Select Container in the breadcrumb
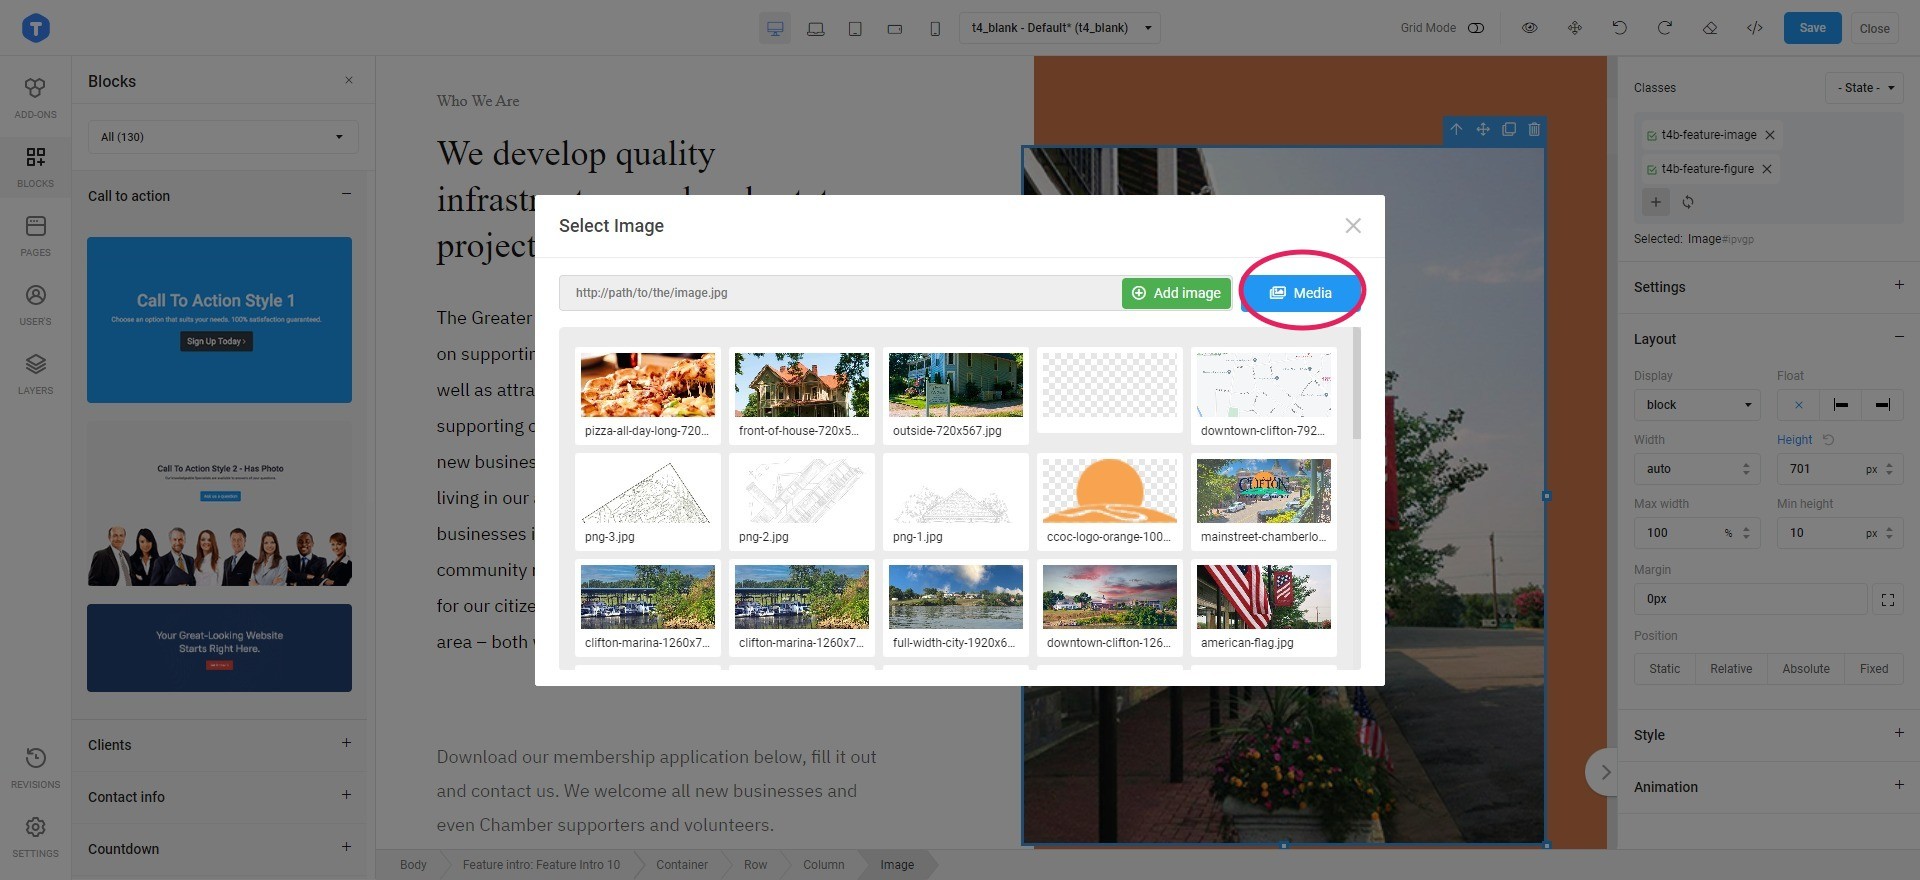Screen dimensions: 1920x880 [x=682, y=865]
